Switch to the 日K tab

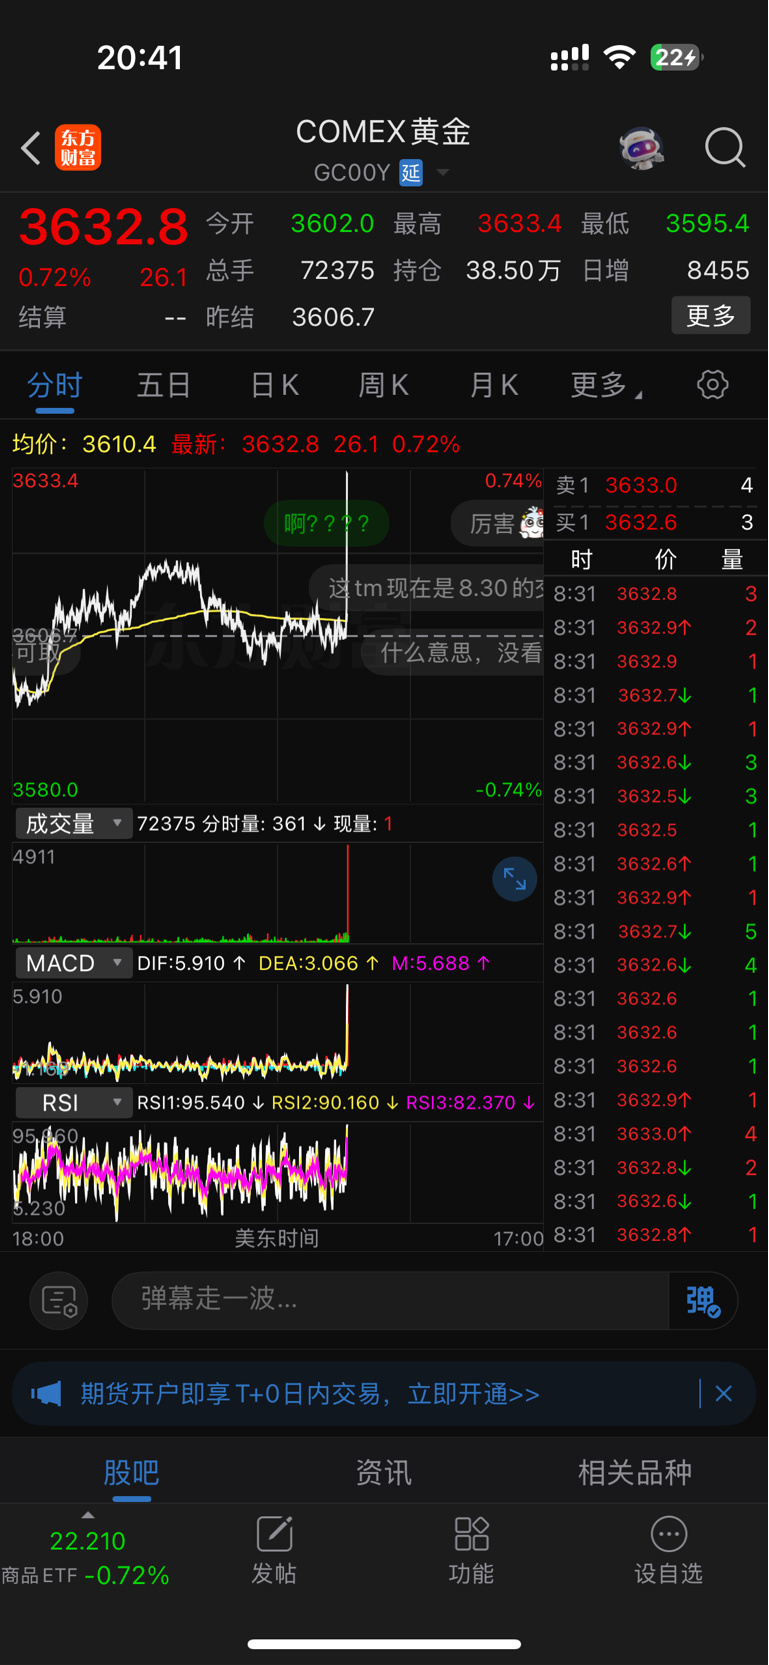coord(274,385)
